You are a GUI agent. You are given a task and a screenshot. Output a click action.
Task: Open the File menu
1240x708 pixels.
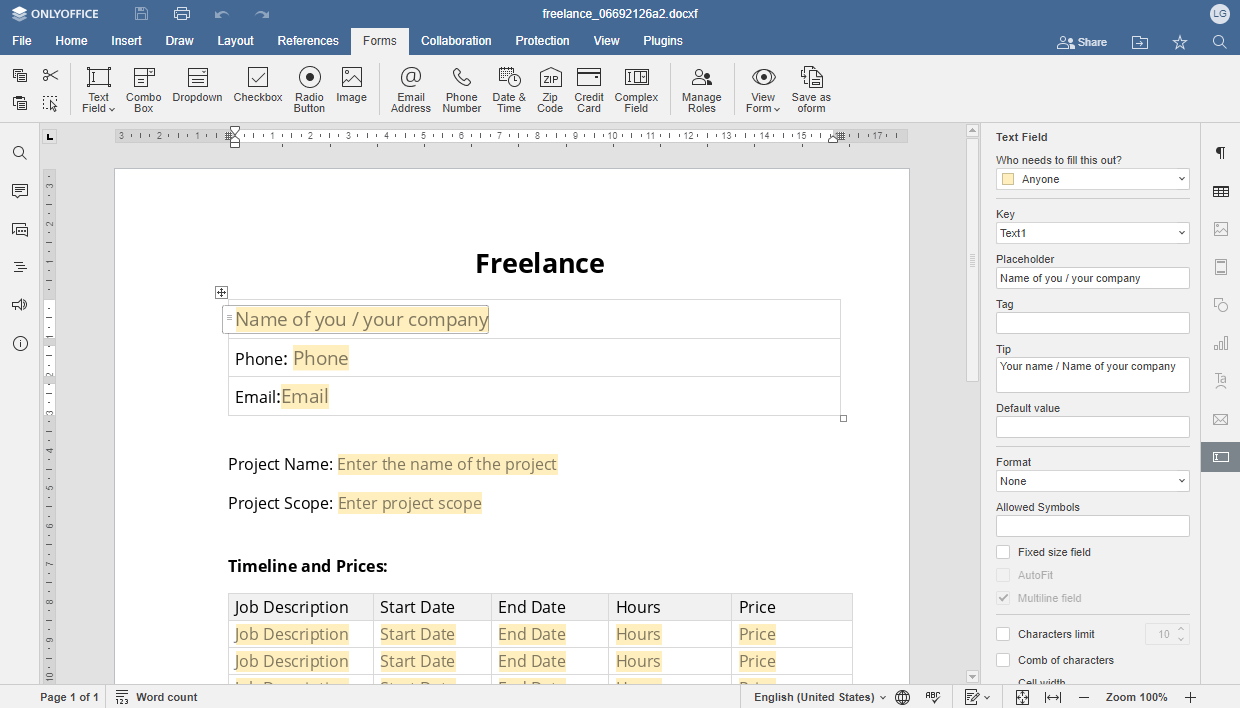coord(22,41)
